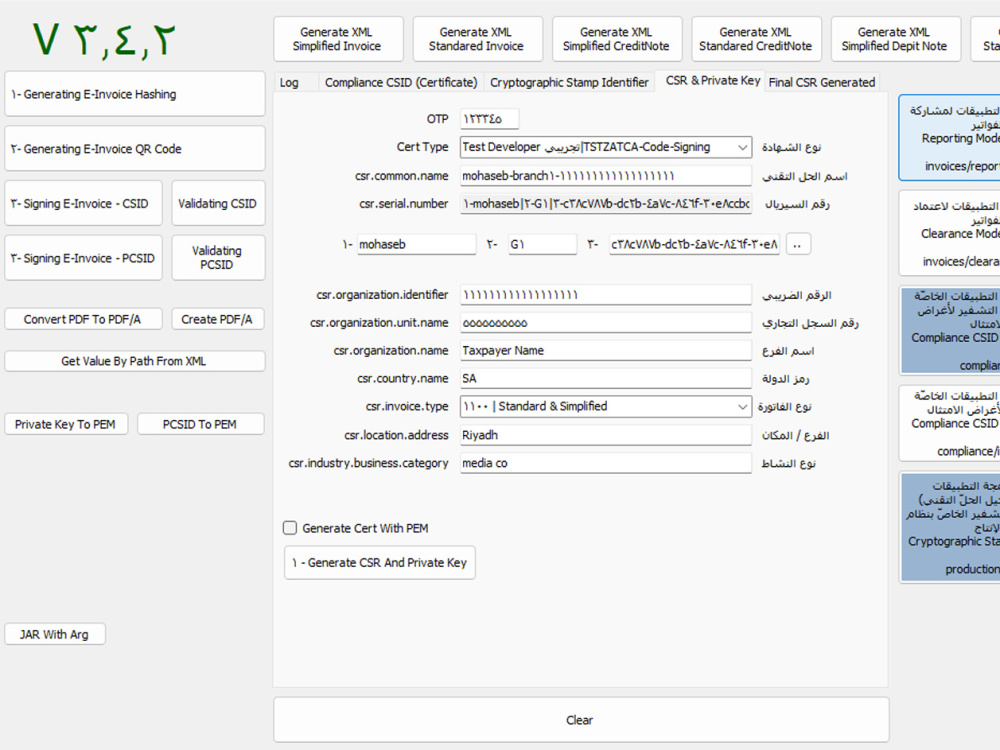Click the white Compliance CSID invoices panel button

(950, 423)
